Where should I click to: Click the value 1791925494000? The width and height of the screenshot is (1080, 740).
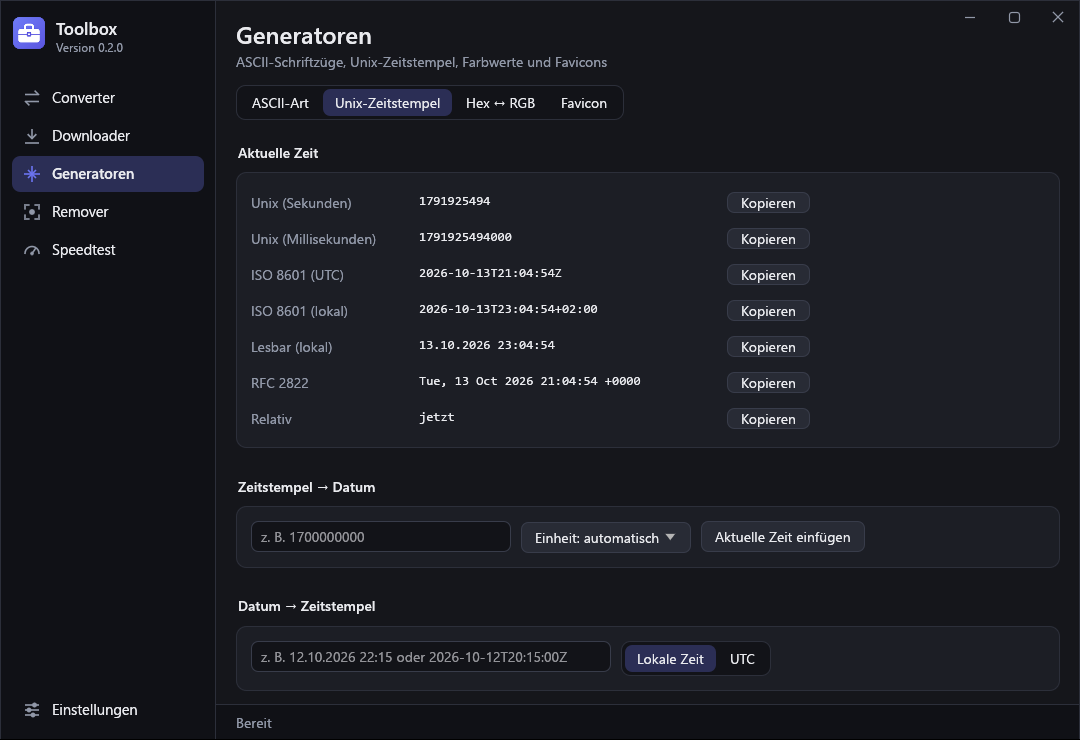click(x=466, y=237)
